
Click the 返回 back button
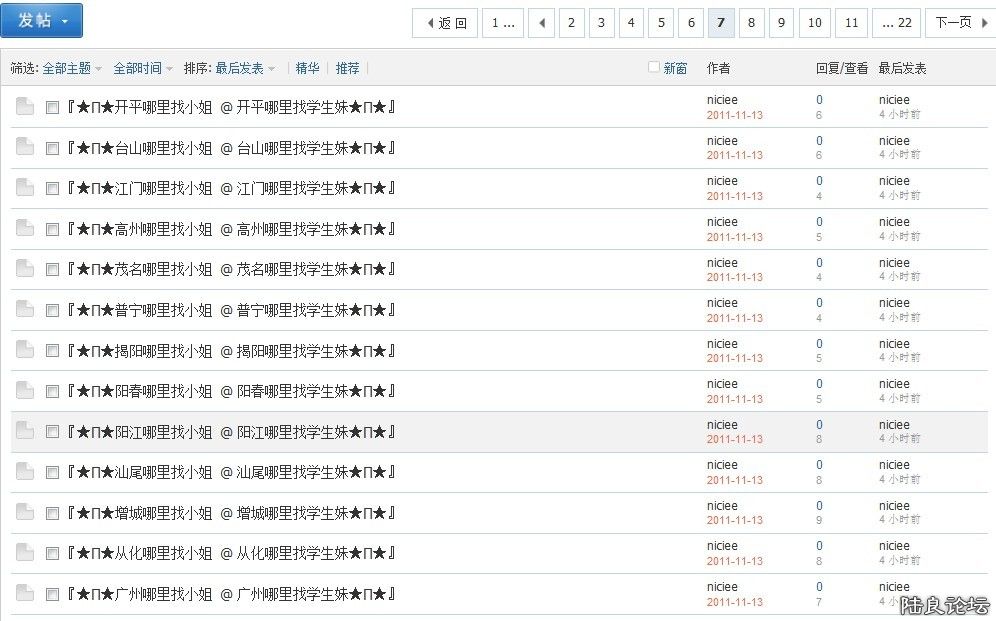445,23
